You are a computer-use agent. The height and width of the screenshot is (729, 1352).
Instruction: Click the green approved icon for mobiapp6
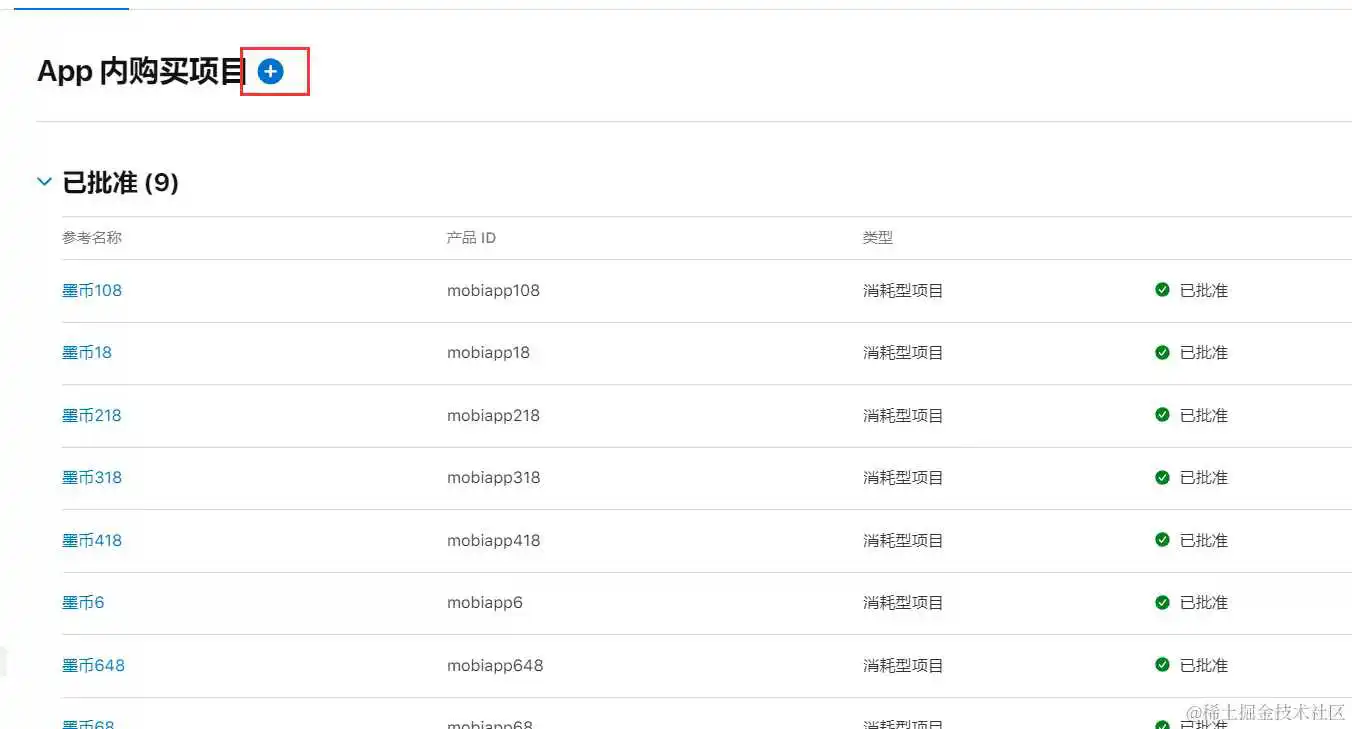1162,602
